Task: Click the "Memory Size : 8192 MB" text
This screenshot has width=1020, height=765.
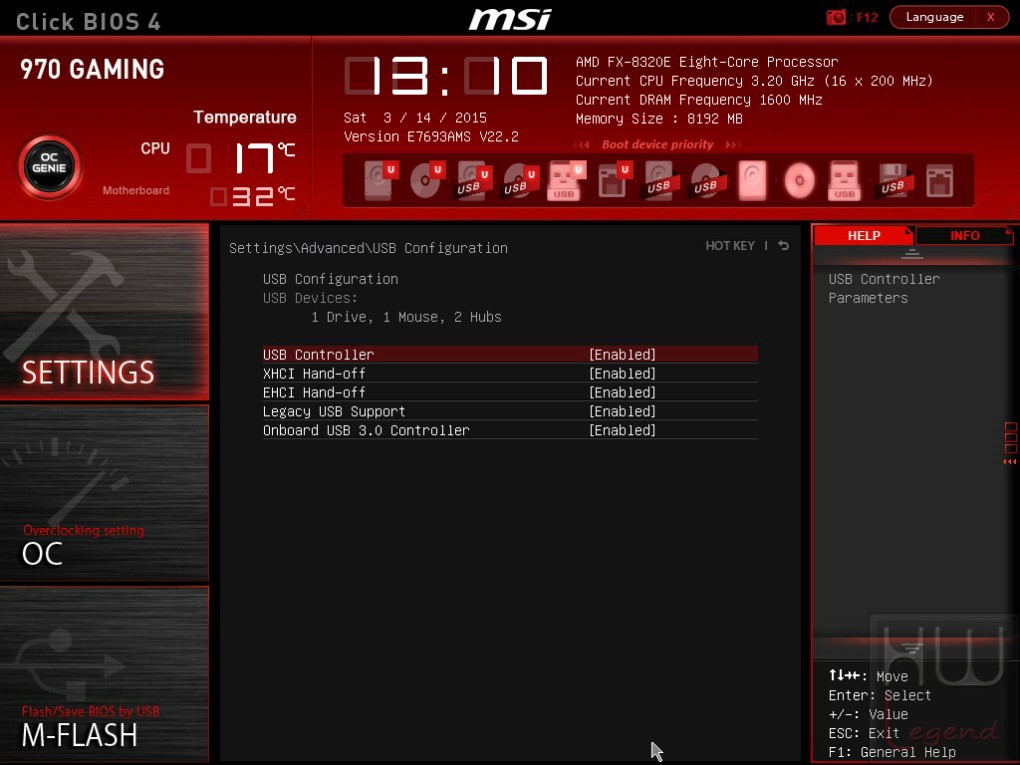Action: click(x=659, y=118)
